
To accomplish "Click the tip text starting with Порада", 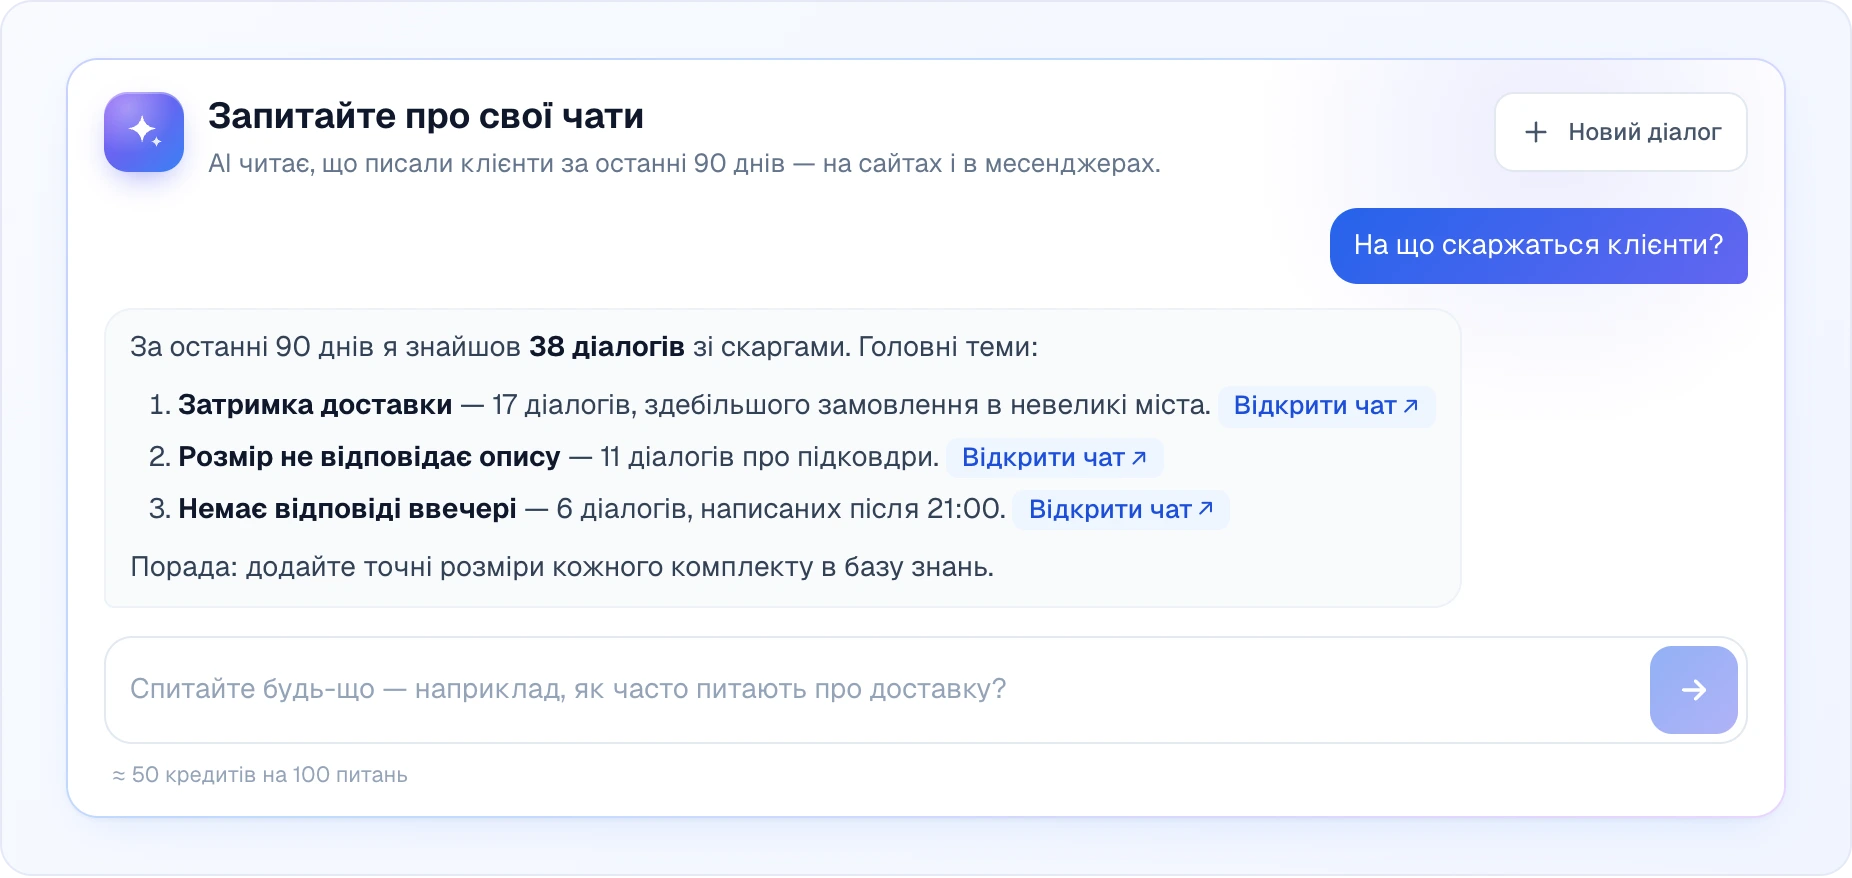I will (x=562, y=567).
